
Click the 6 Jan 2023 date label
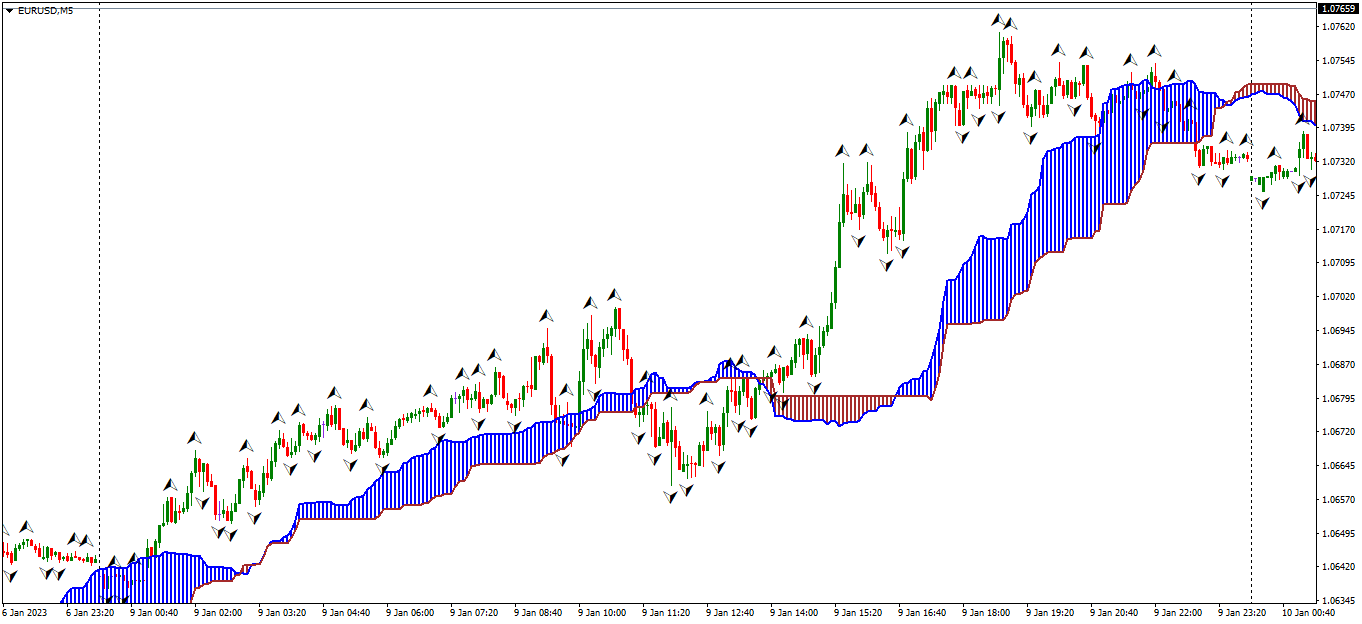[x=25, y=612]
